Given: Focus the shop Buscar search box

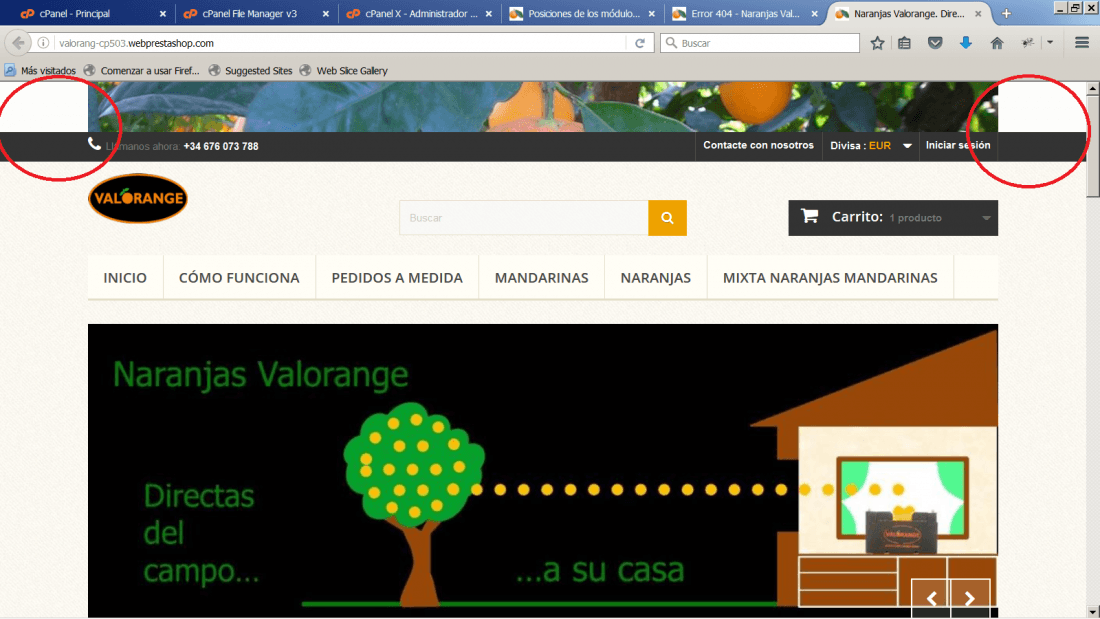Looking at the screenshot, I should [523, 218].
